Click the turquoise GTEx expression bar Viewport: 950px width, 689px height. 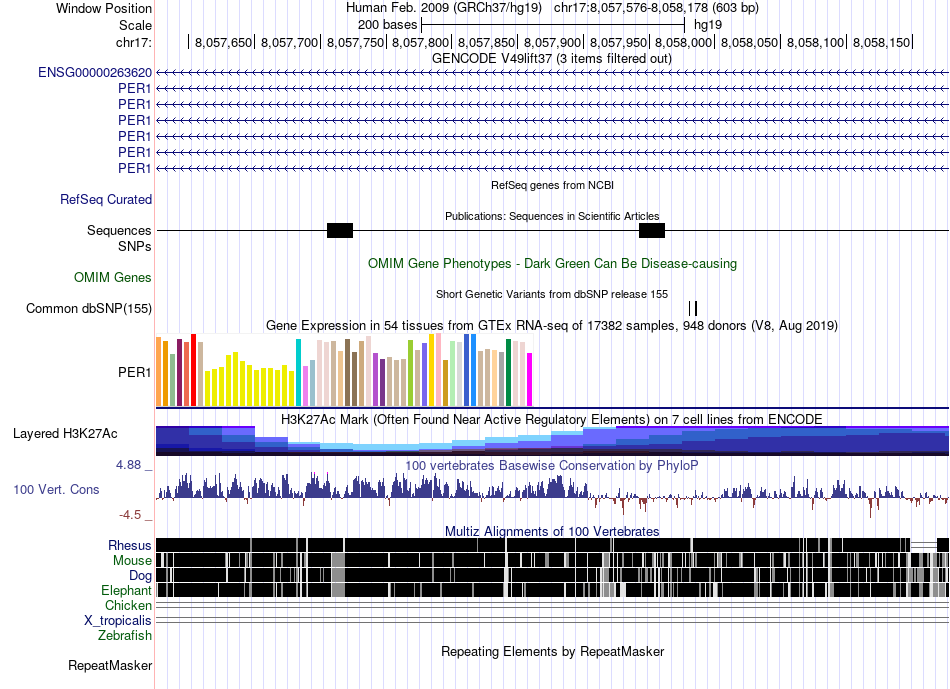coord(298,372)
